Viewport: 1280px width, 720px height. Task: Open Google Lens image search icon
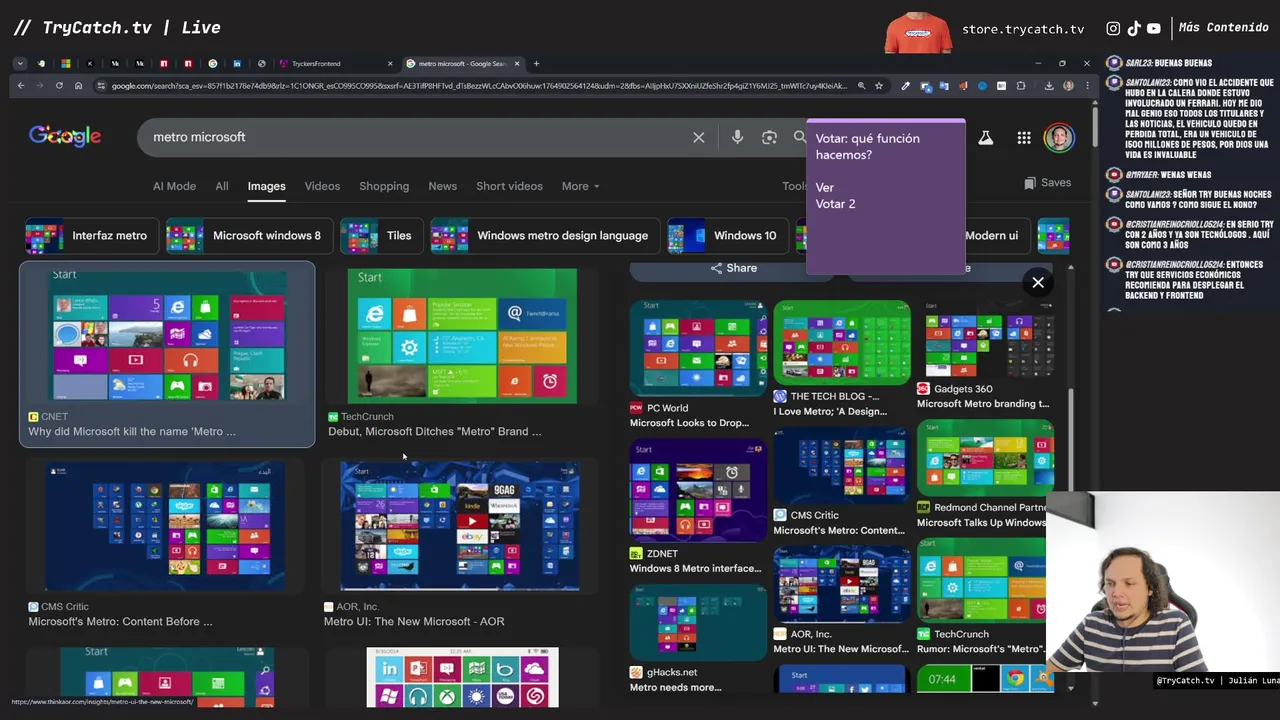click(x=769, y=137)
